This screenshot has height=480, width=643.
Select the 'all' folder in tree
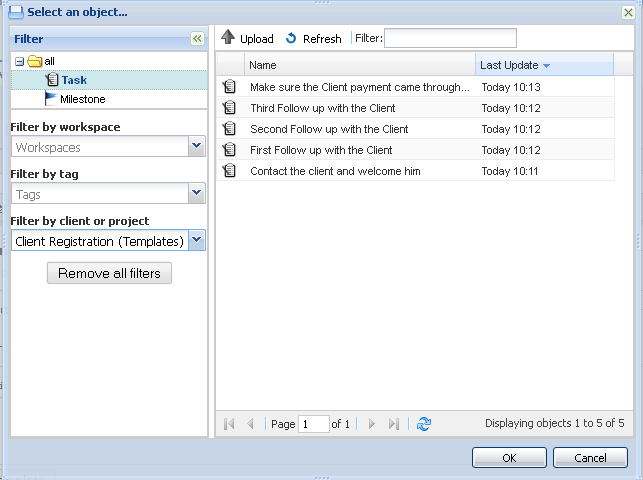coord(49,61)
